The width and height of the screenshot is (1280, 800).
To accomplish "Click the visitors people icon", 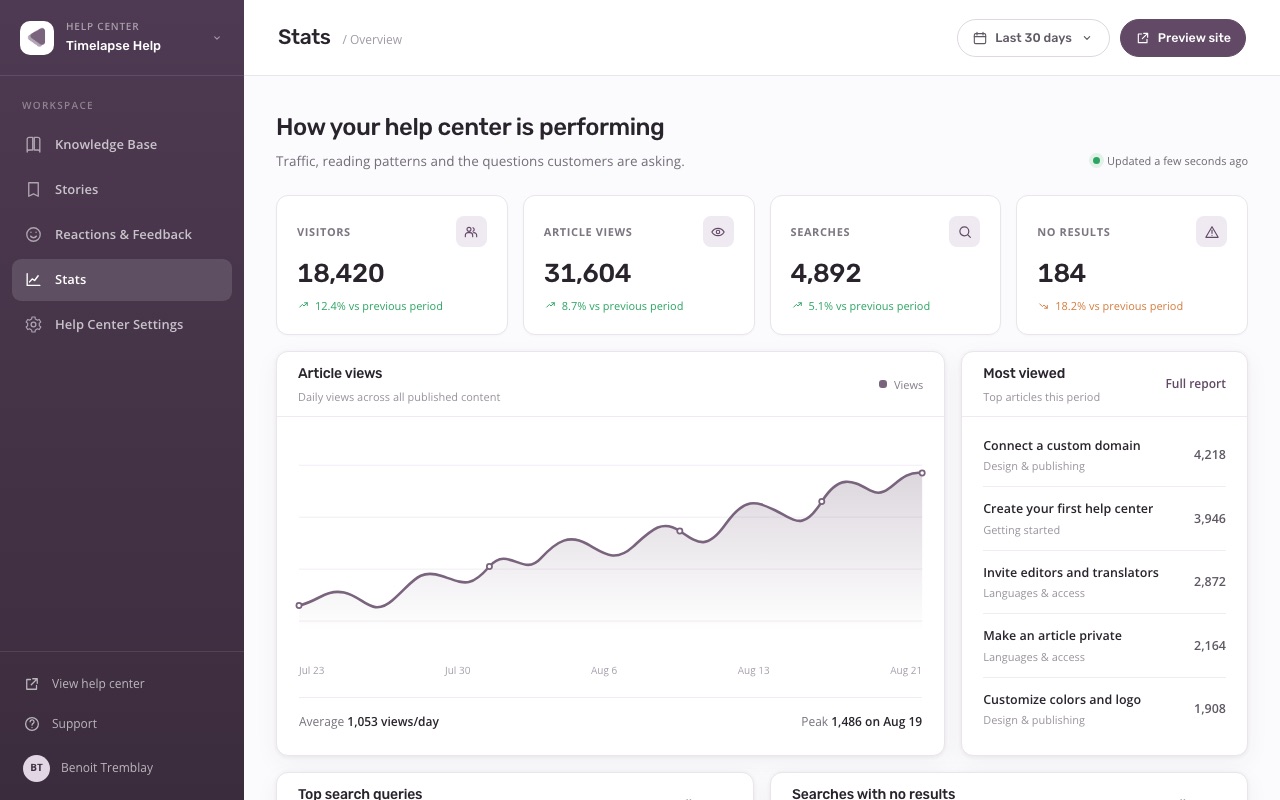I will click(471, 232).
